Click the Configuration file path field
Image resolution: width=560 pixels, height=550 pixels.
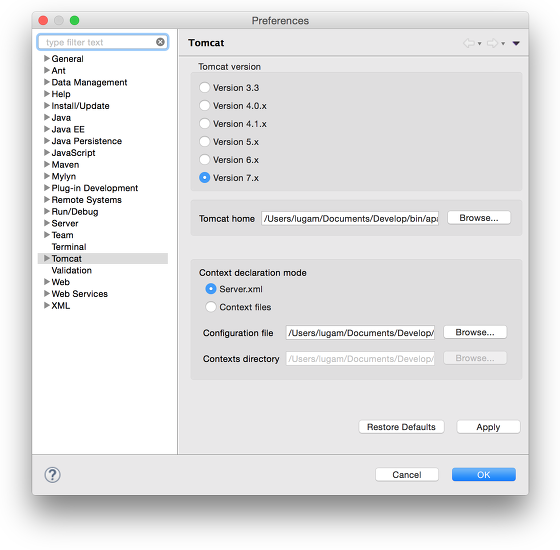coord(360,332)
